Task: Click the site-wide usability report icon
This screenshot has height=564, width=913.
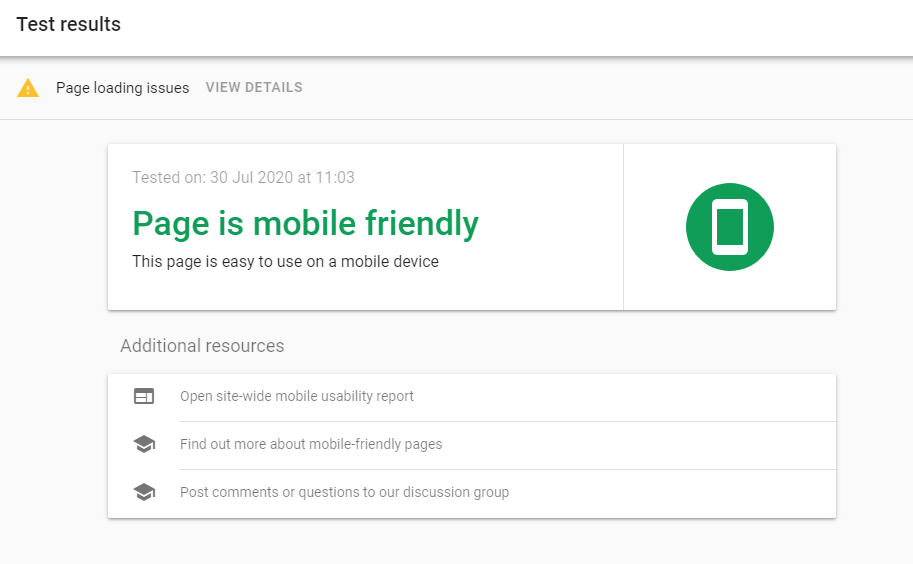Action: pyautogui.click(x=144, y=396)
